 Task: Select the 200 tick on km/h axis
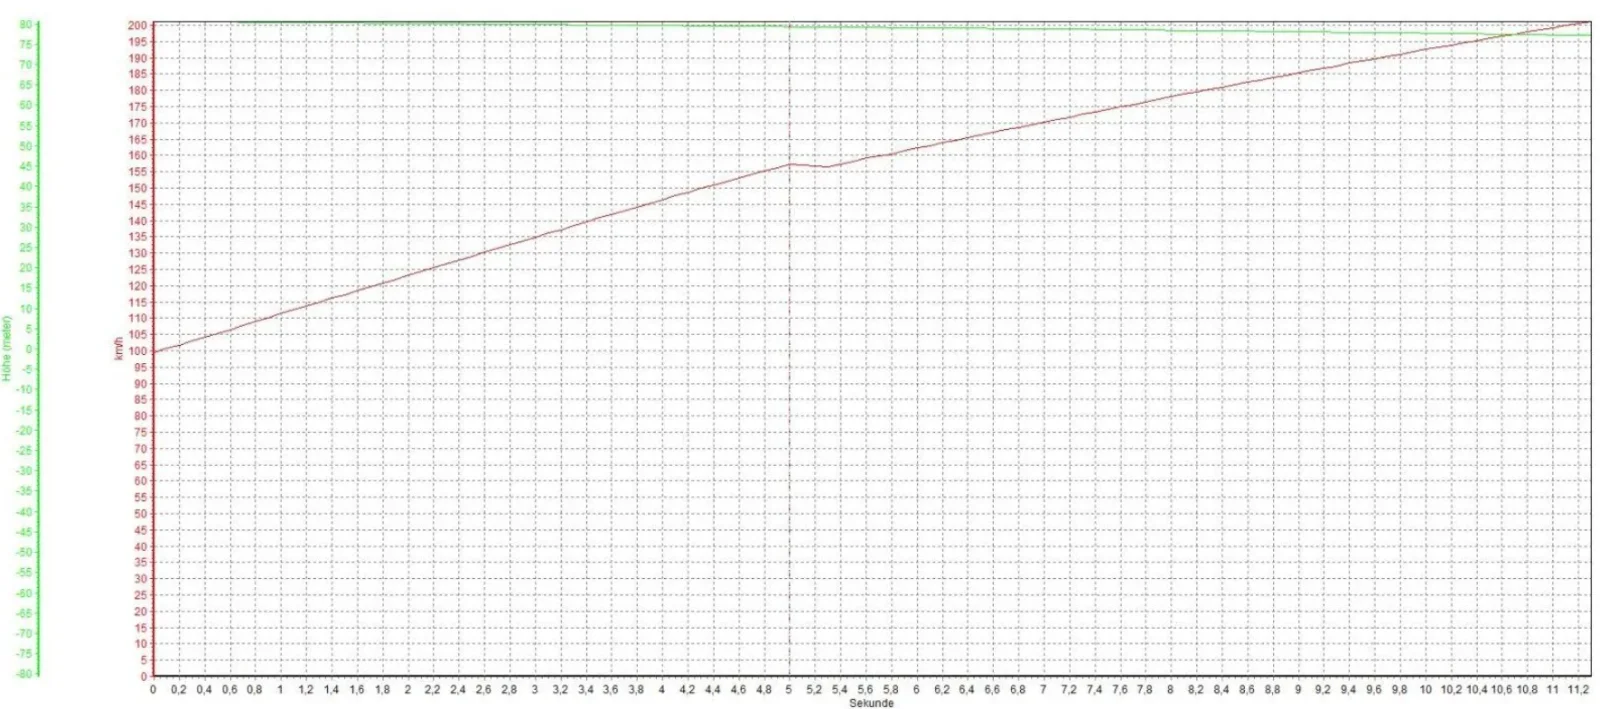tap(138, 25)
